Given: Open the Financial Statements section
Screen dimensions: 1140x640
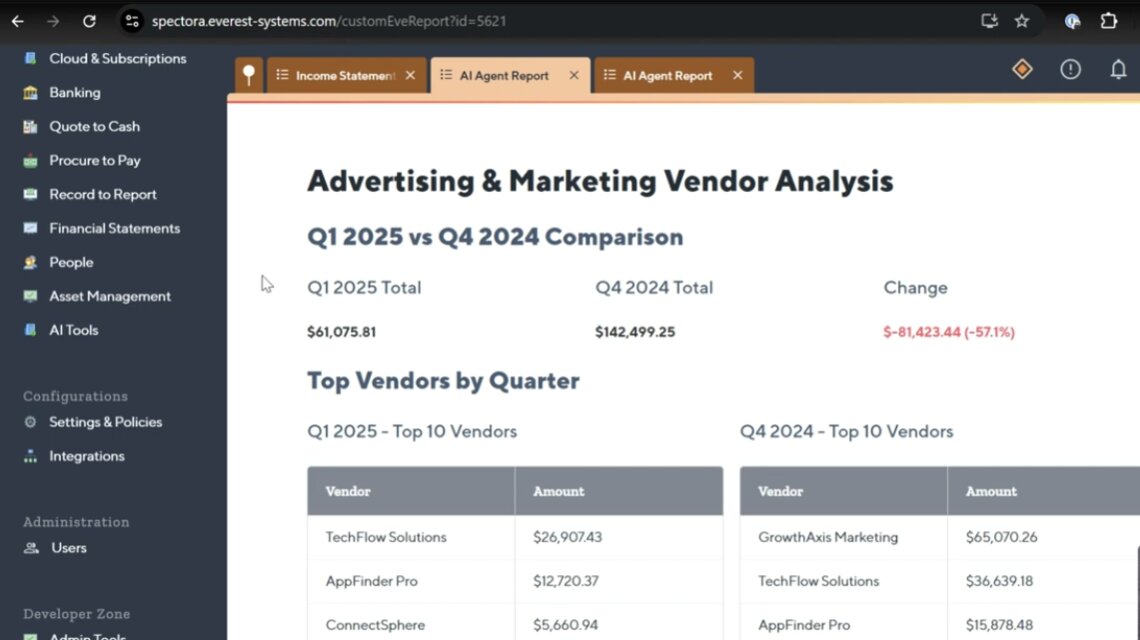Looking at the screenshot, I should coord(114,229).
